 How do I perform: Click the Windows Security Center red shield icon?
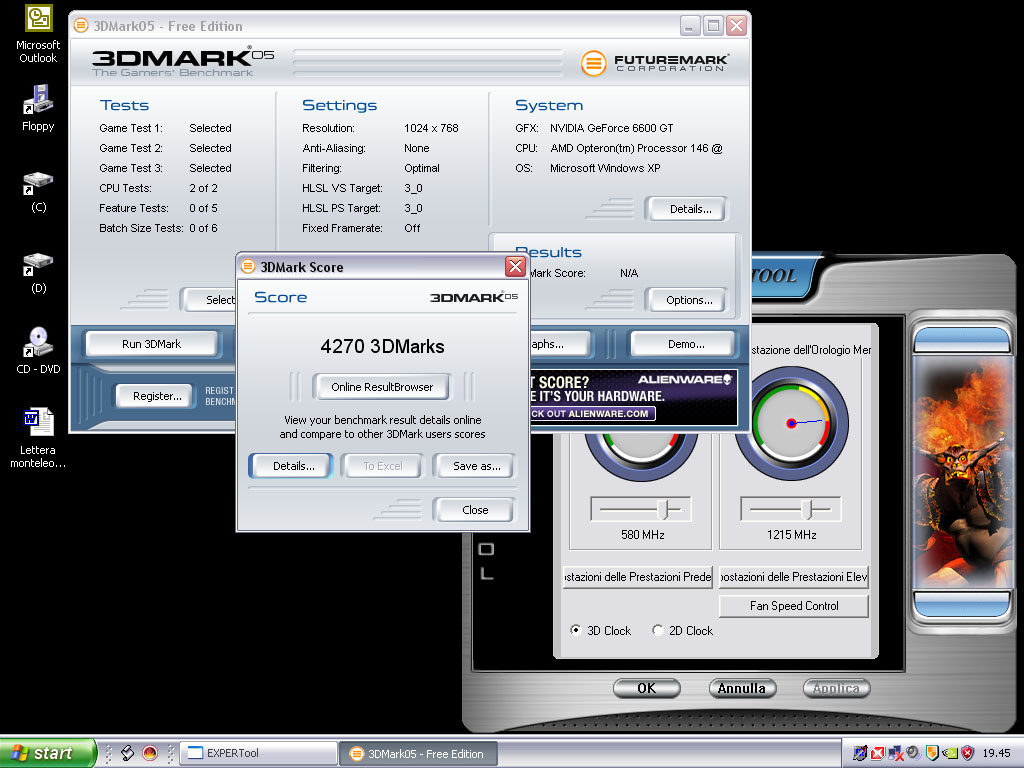pos(968,753)
